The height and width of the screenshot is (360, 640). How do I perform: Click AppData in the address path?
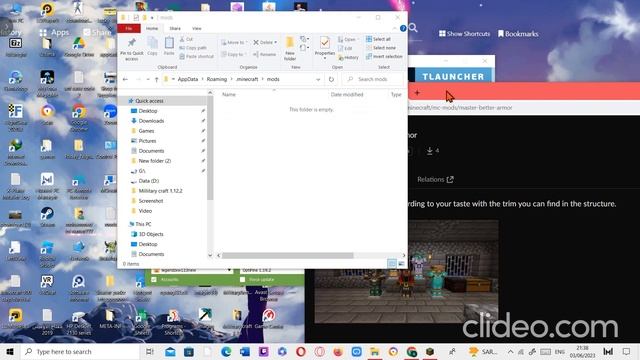188,79
